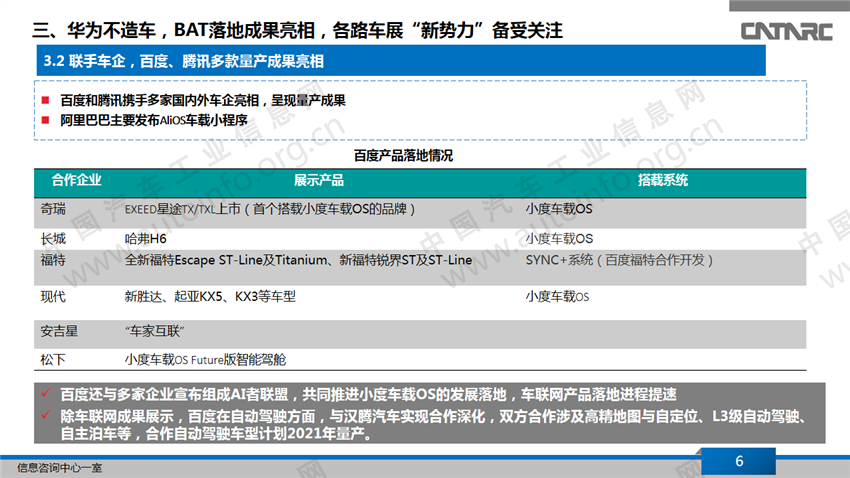
Task: Click 小度车载OS in the 现代 row
Action: point(557,296)
